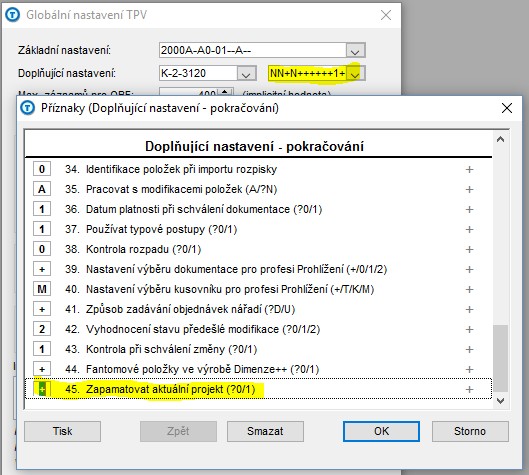Confirm with the OK button

pyautogui.click(x=381, y=431)
